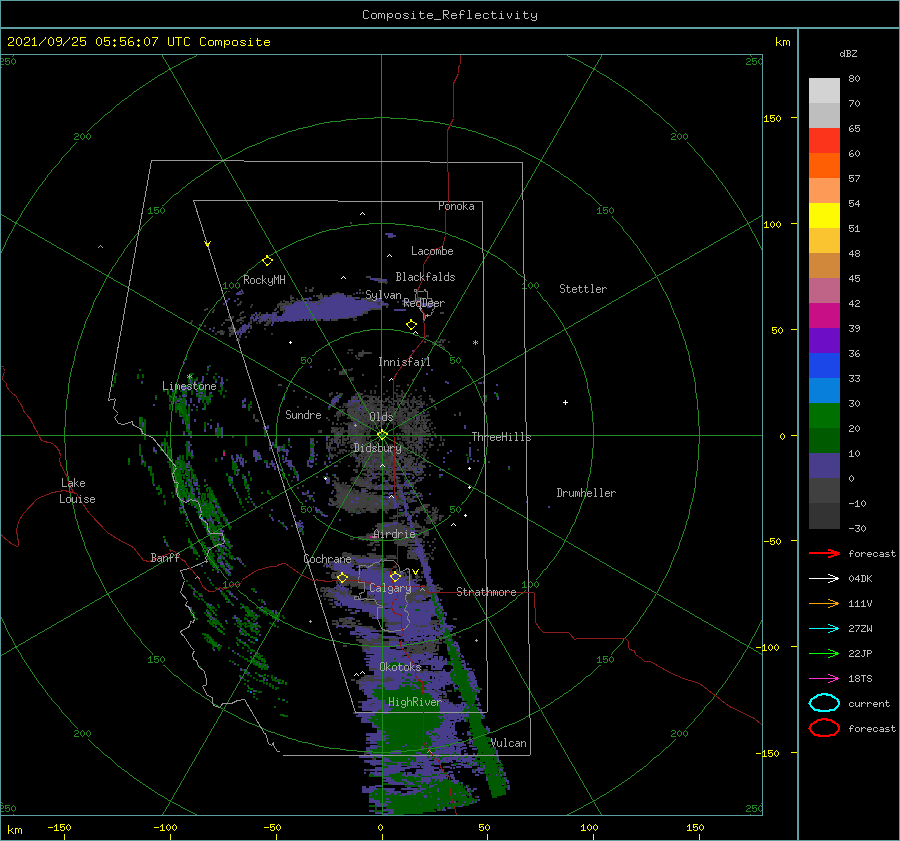Screen dimensions: 900x841
Task: Click the Olds city label
Action: (381, 417)
